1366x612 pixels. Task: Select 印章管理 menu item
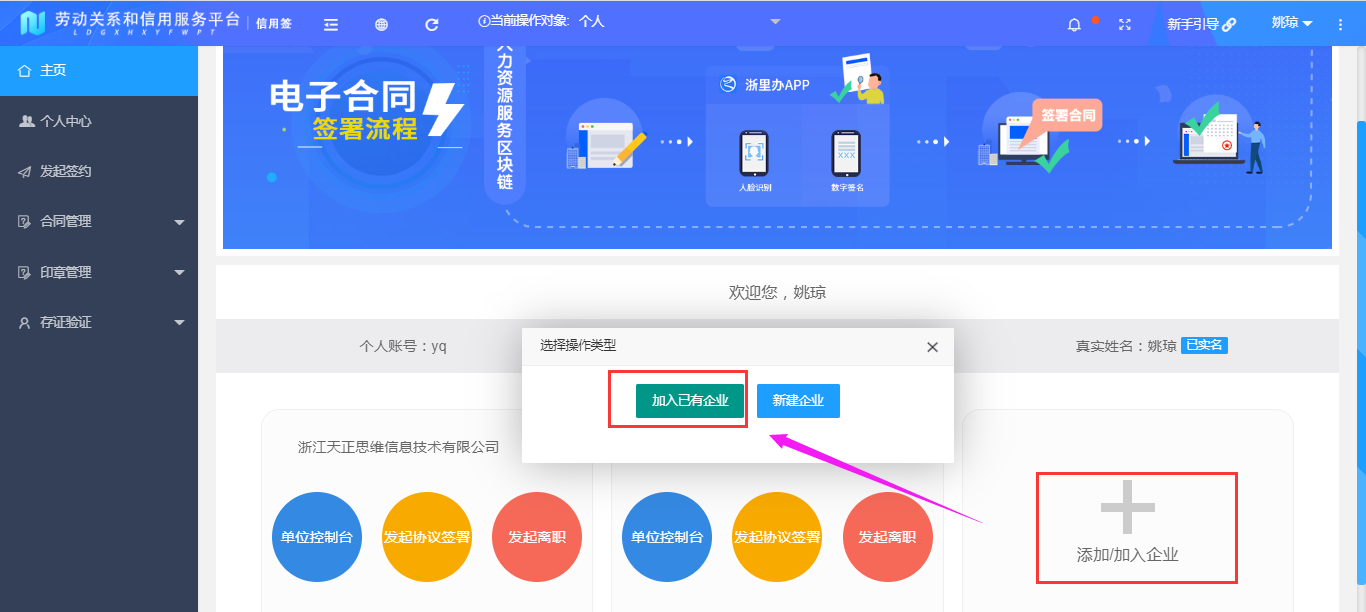[x=99, y=272]
